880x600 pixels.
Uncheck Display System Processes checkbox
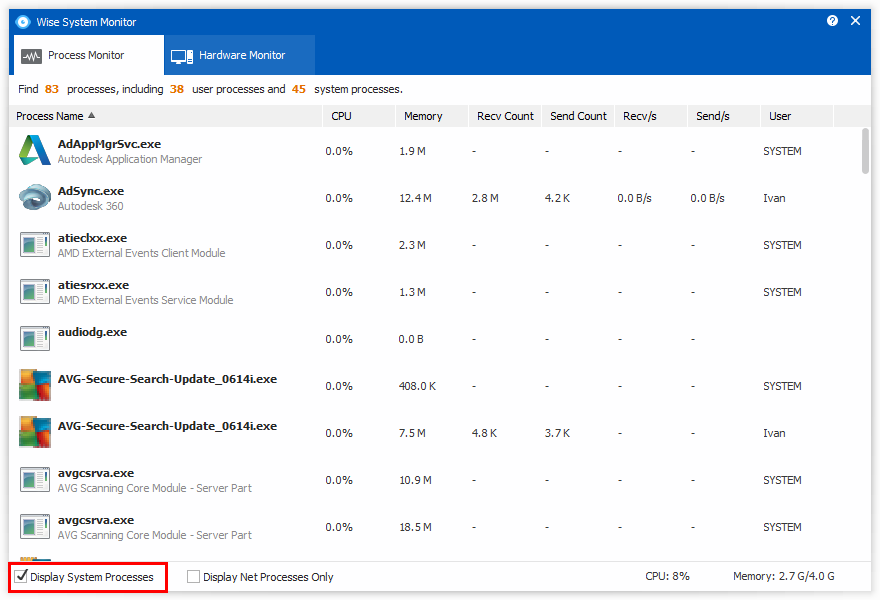tap(21, 576)
